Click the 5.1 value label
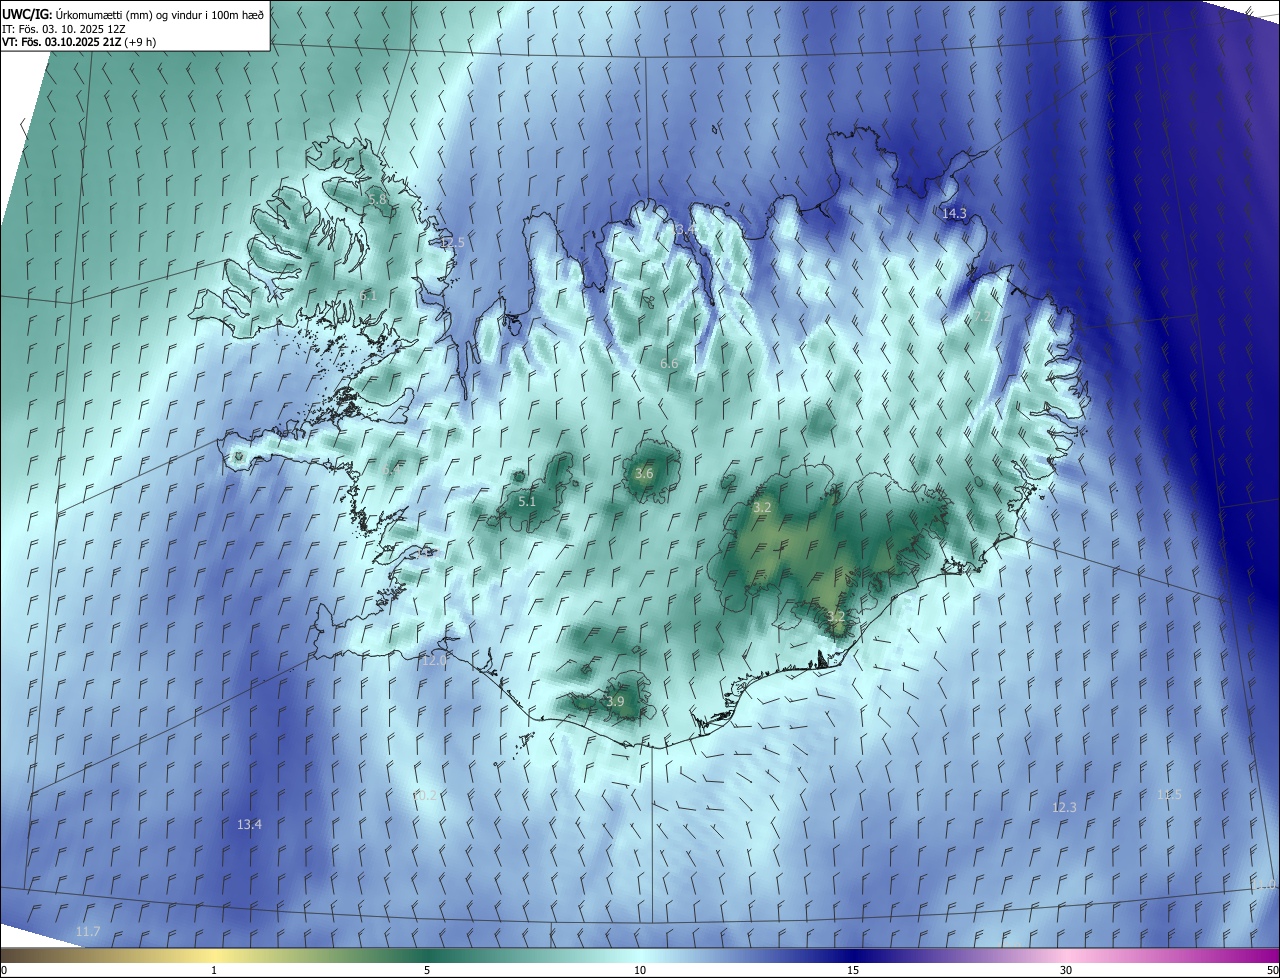 point(527,501)
